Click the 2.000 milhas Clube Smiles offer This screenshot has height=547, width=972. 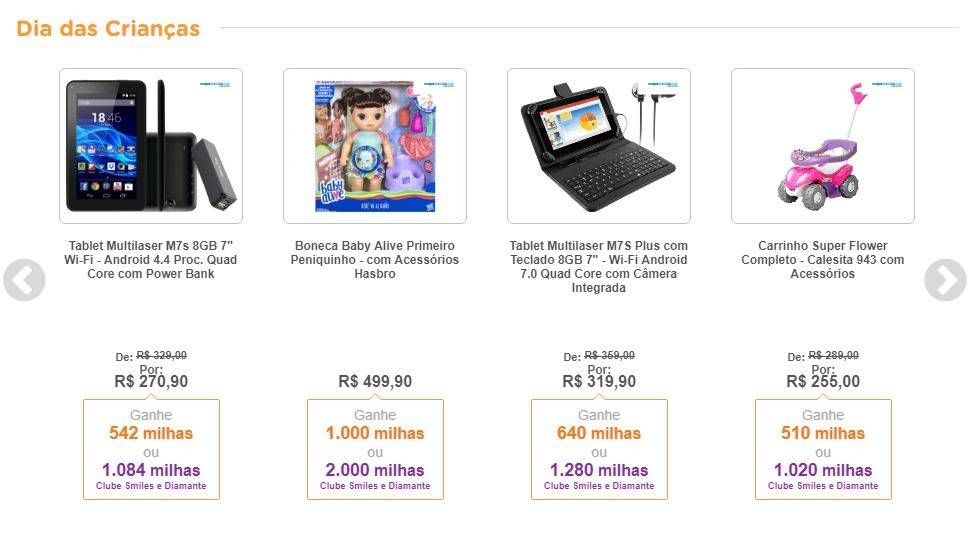[375, 476]
